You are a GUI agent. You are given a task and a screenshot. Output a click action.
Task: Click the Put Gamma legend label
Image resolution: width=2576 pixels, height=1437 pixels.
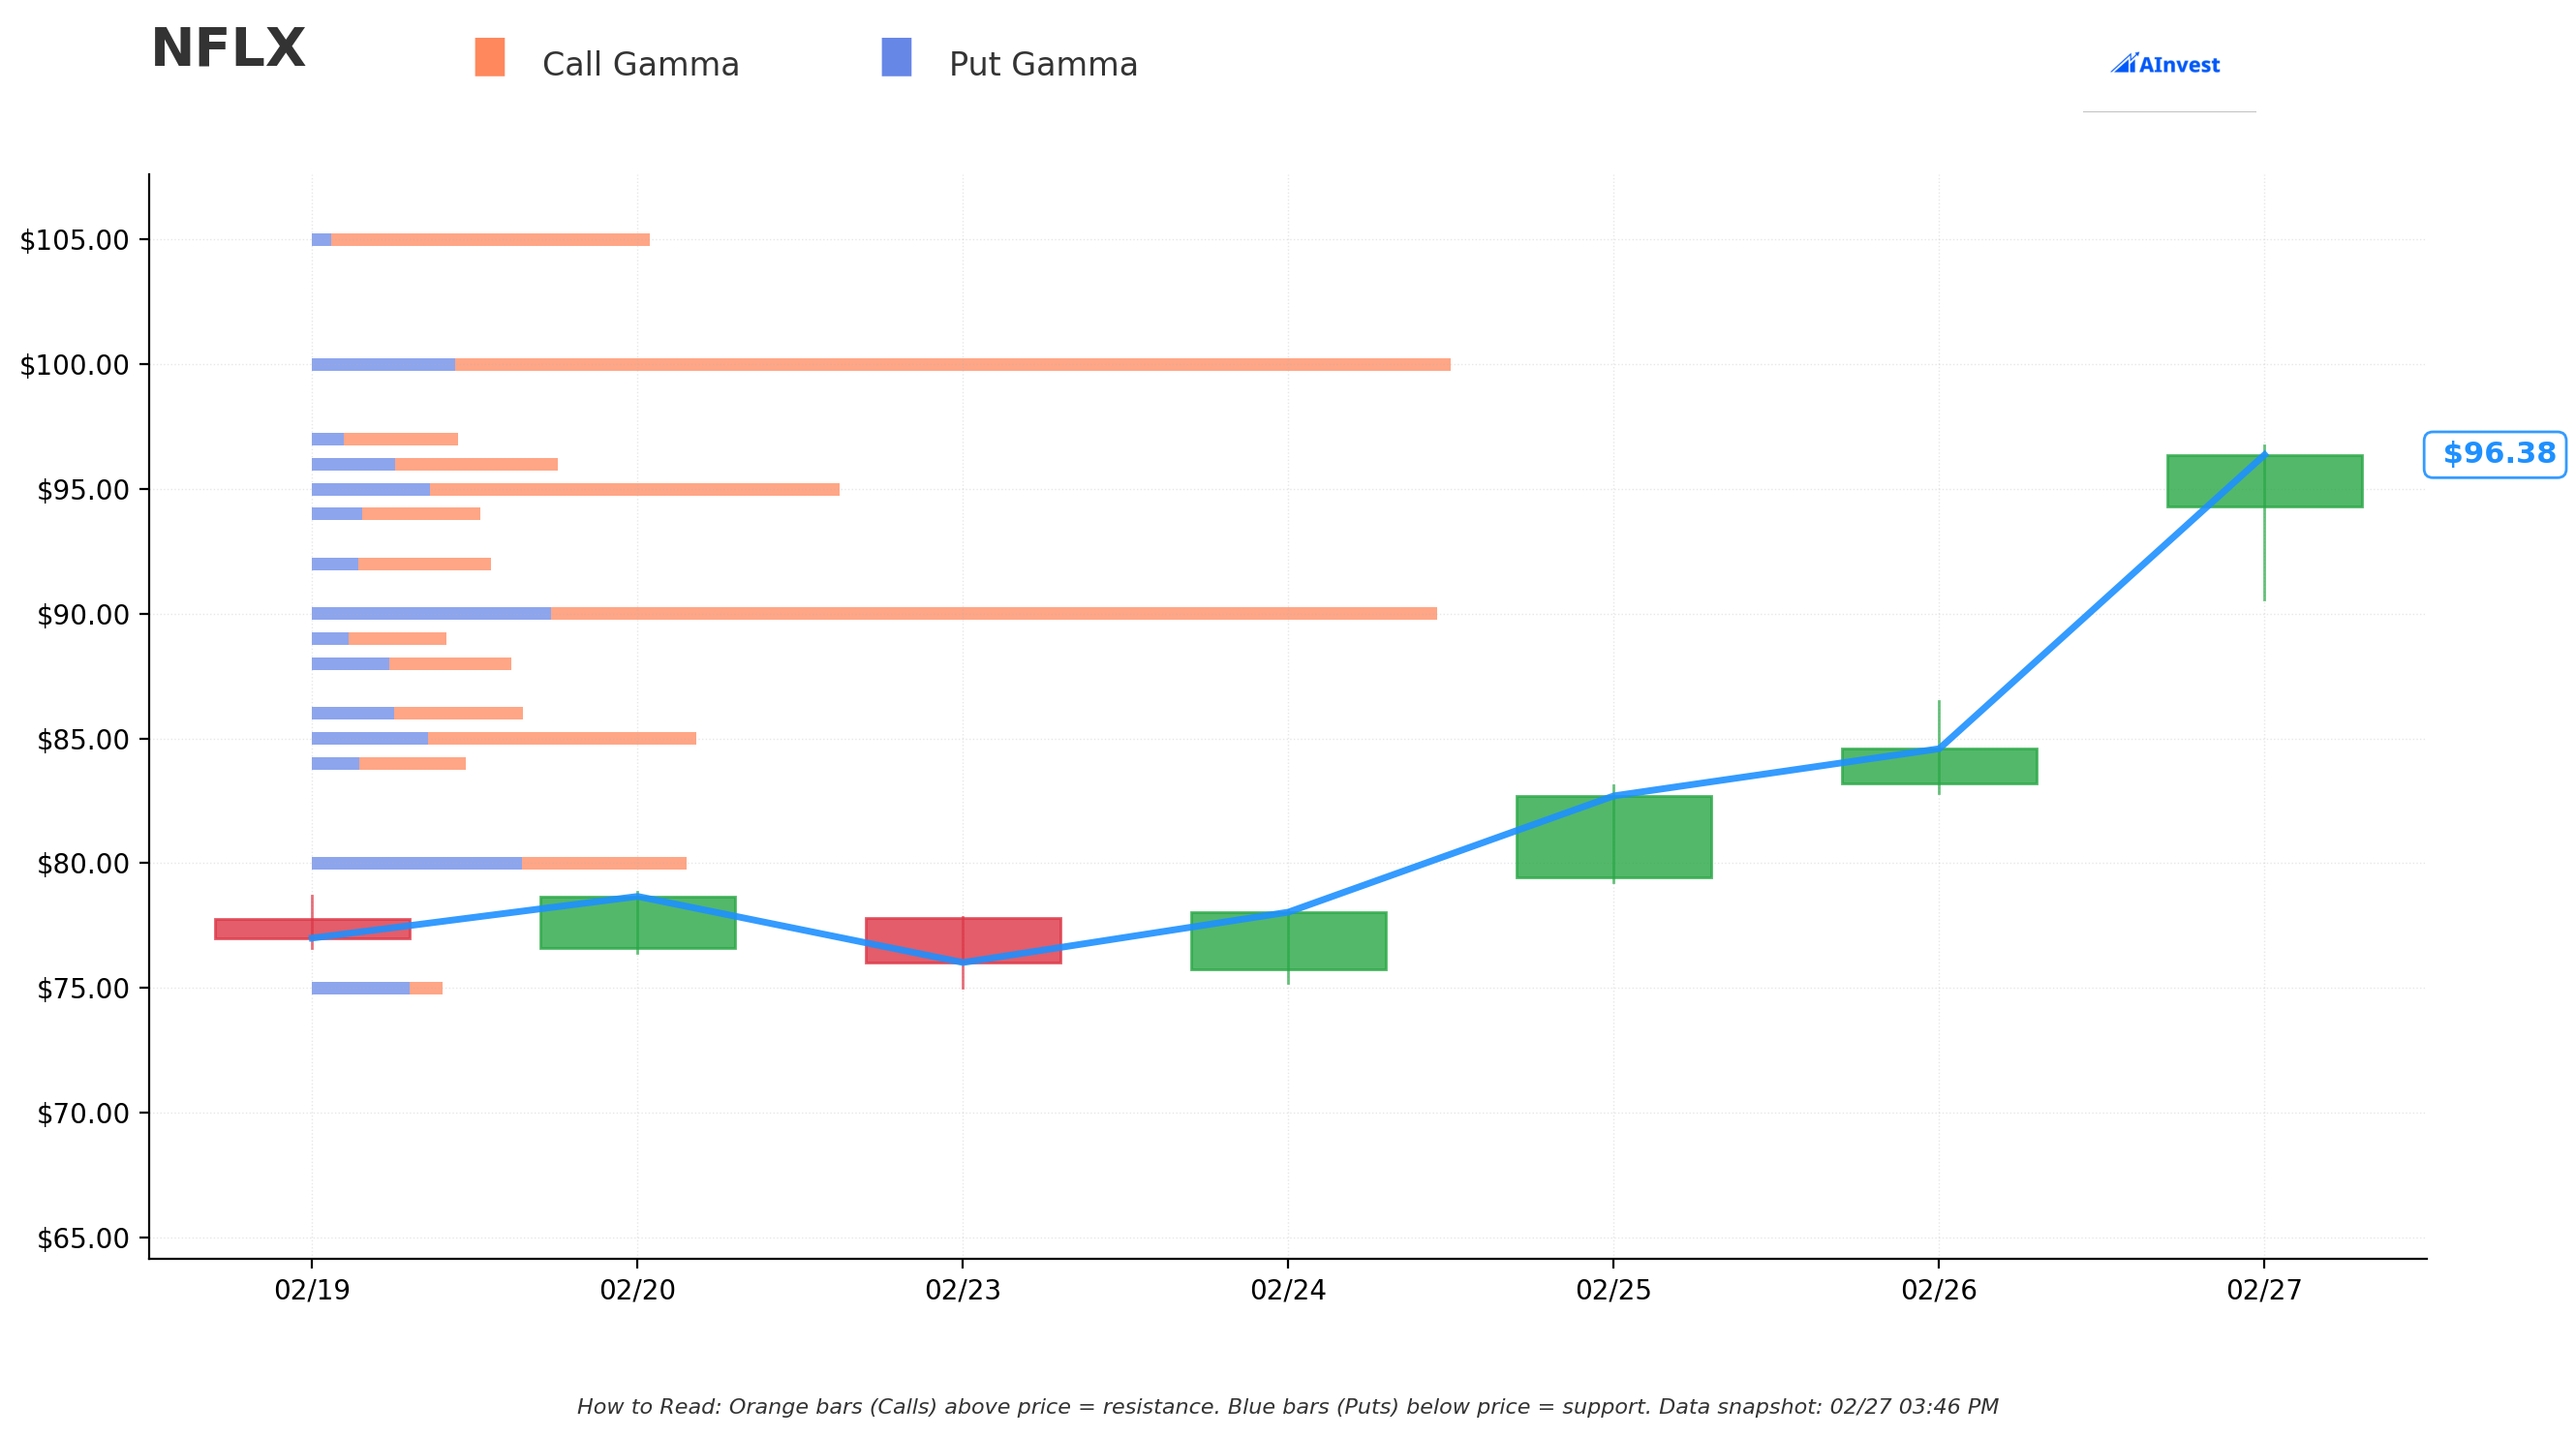click(1043, 65)
